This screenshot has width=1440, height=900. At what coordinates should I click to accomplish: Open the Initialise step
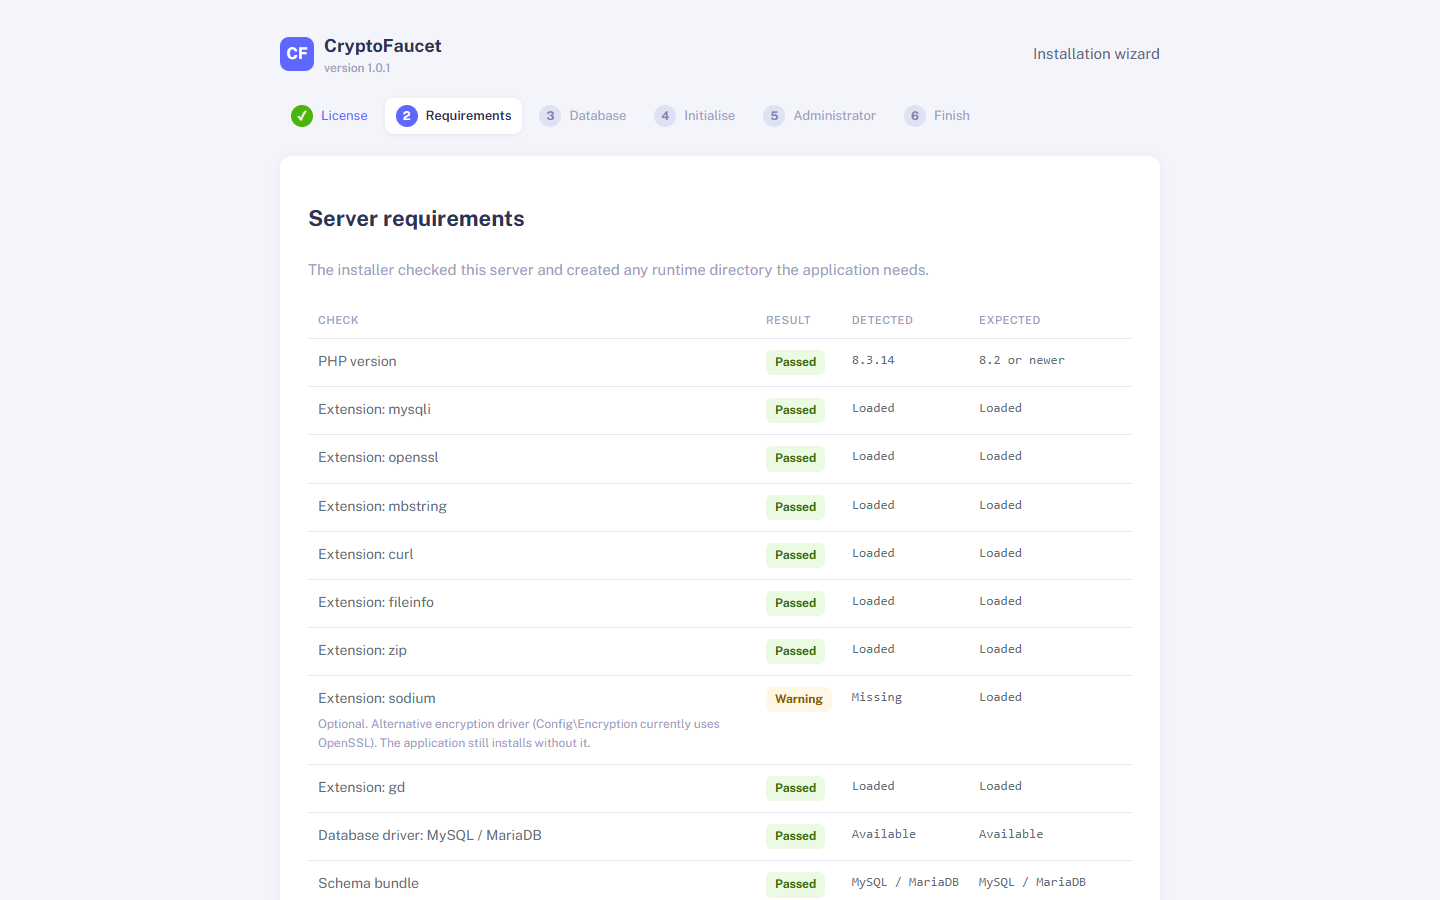tap(695, 116)
